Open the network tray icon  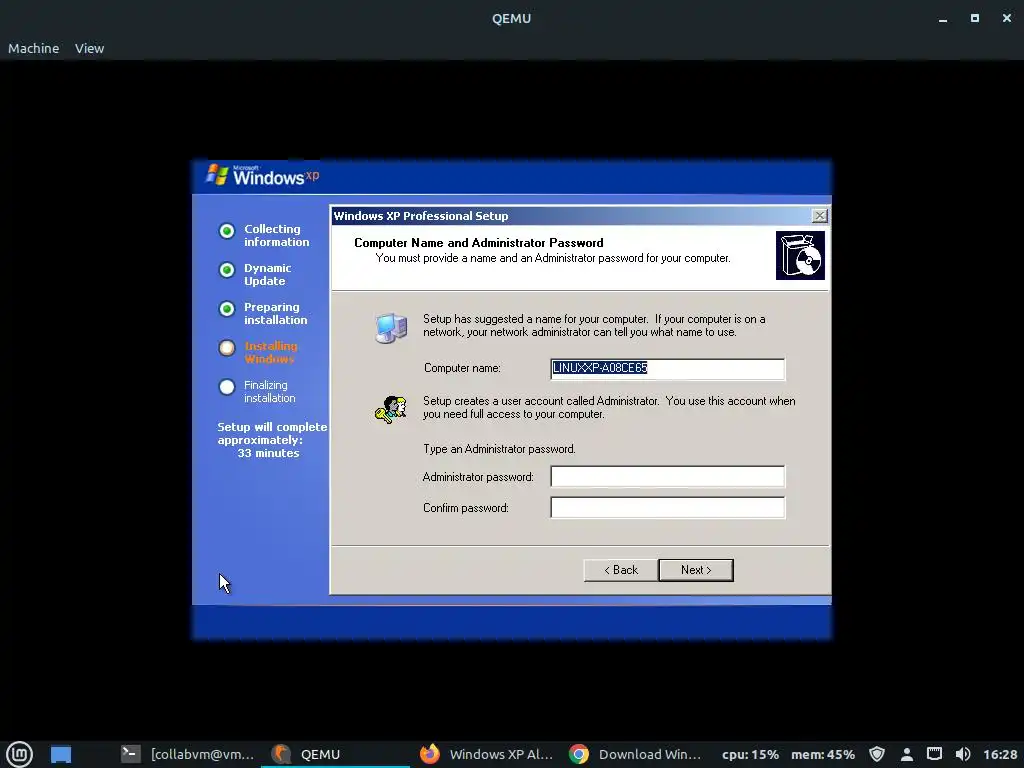pyautogui.click(x=935, y=754)
